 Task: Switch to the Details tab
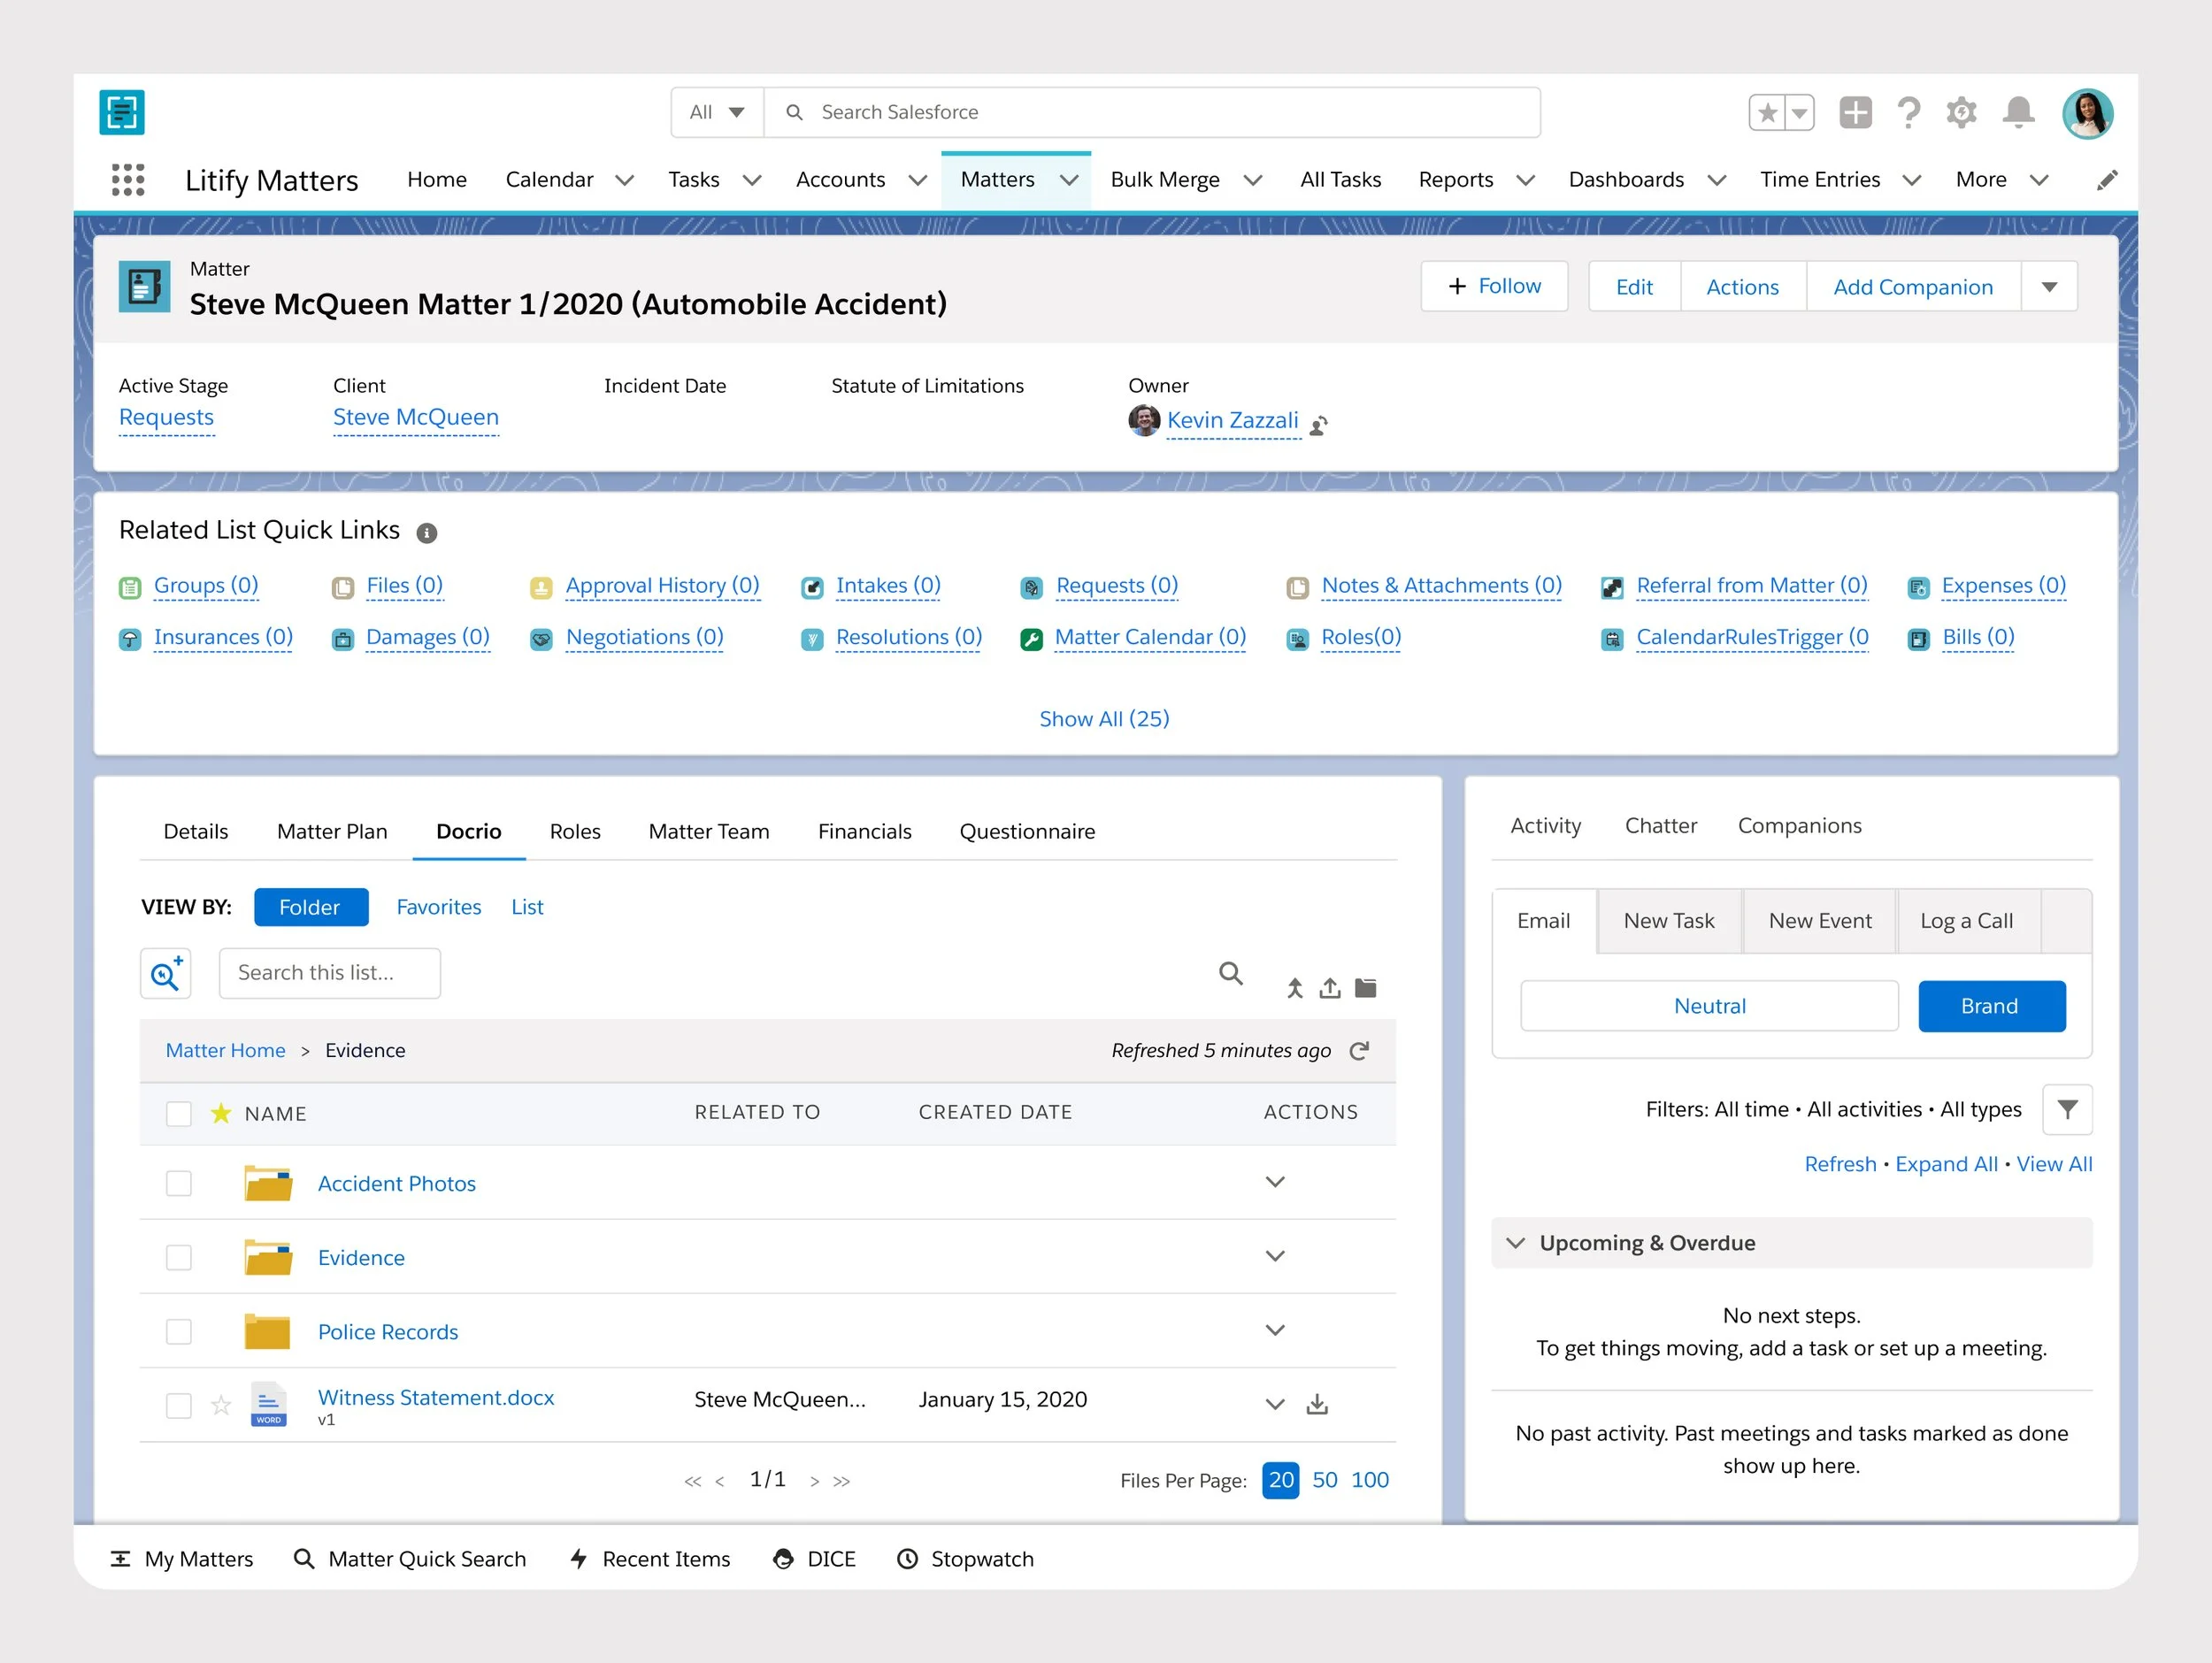tap(196, 831)
